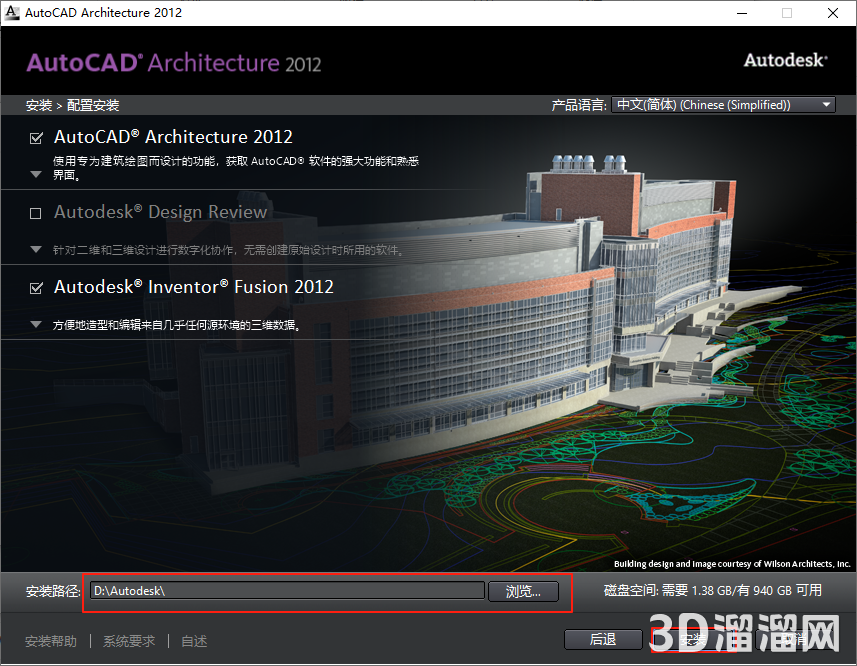This screenshot has width=857, height=666.
Task: Expand the Inventor Fusion 2012 settings triangle
Action: point(36,324)
